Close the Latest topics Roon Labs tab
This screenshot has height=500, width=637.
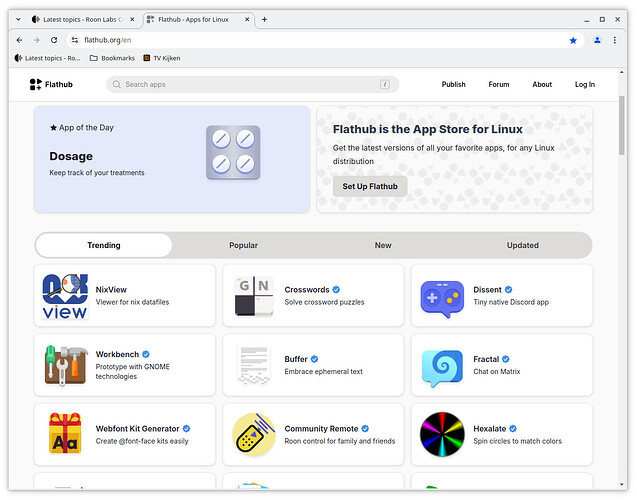coord(132,19)
